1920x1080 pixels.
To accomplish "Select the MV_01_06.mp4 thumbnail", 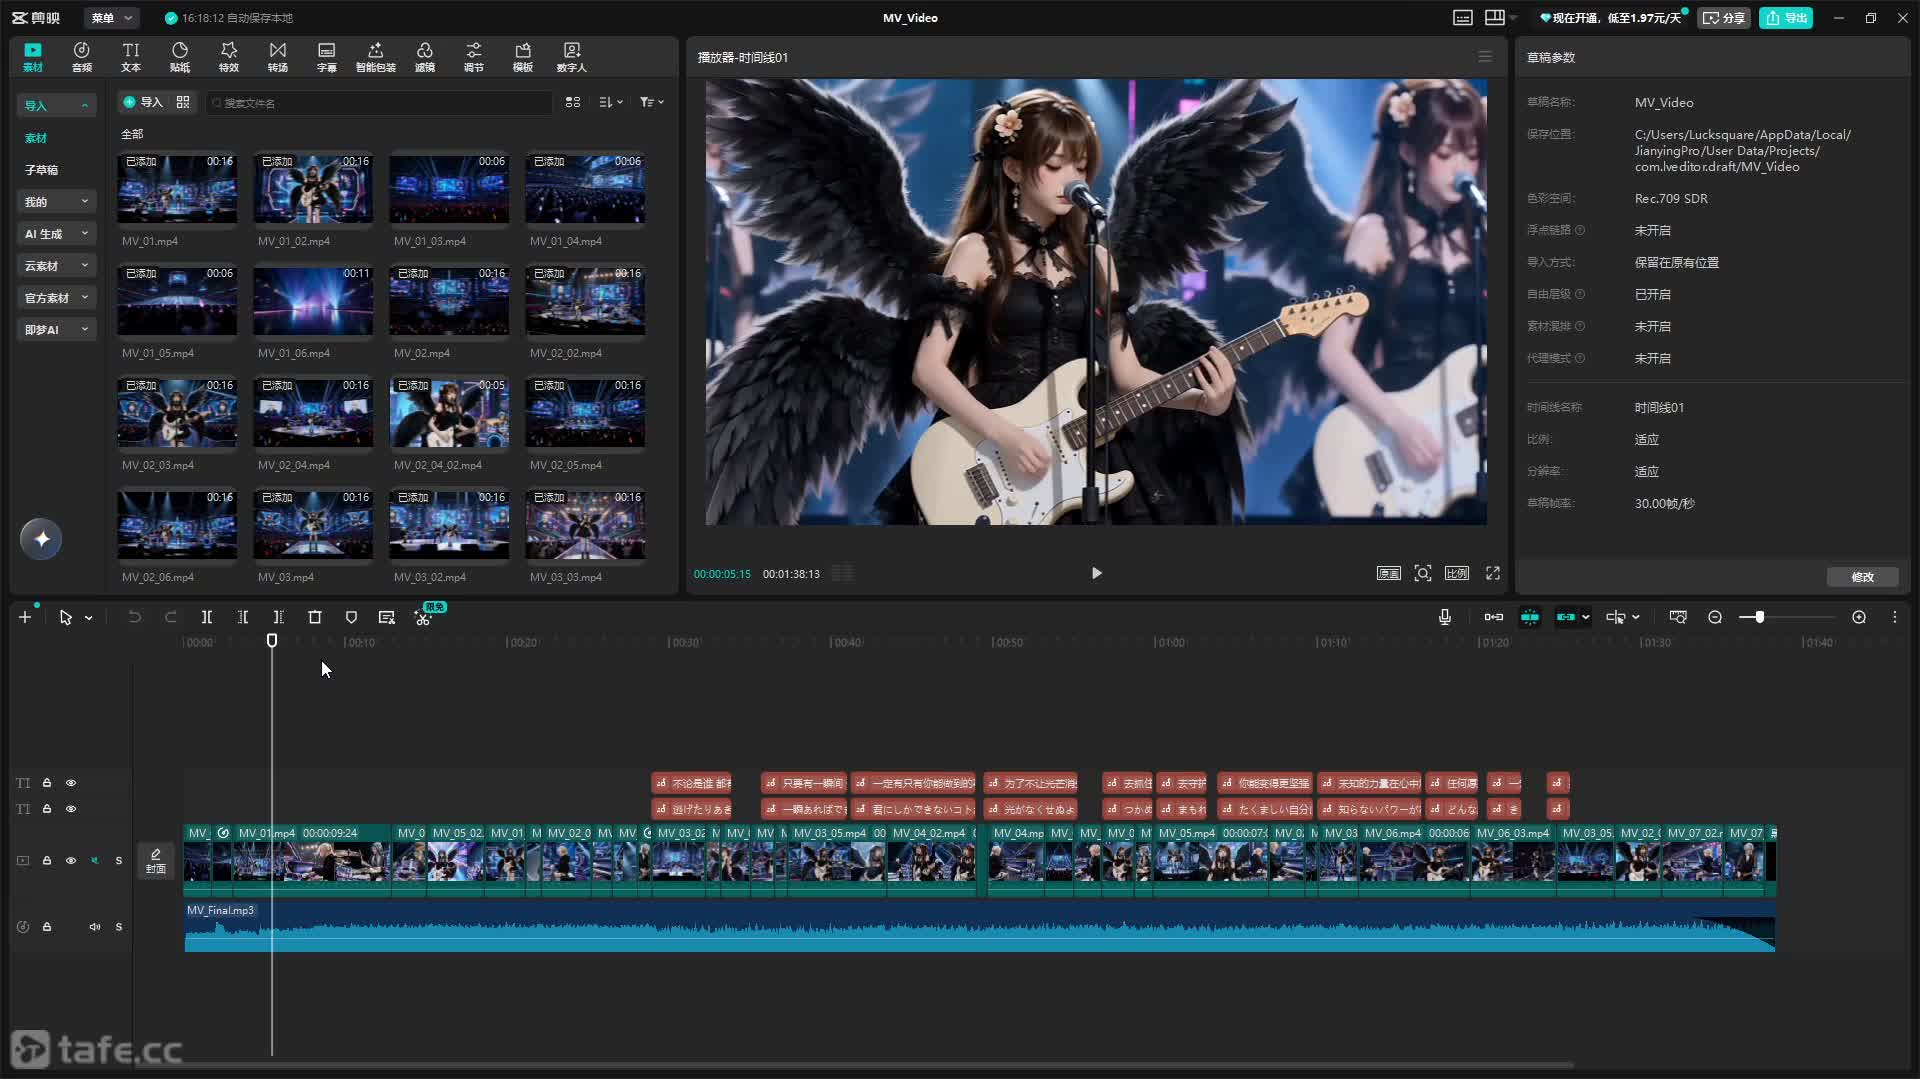I will (x=313, y=300).
